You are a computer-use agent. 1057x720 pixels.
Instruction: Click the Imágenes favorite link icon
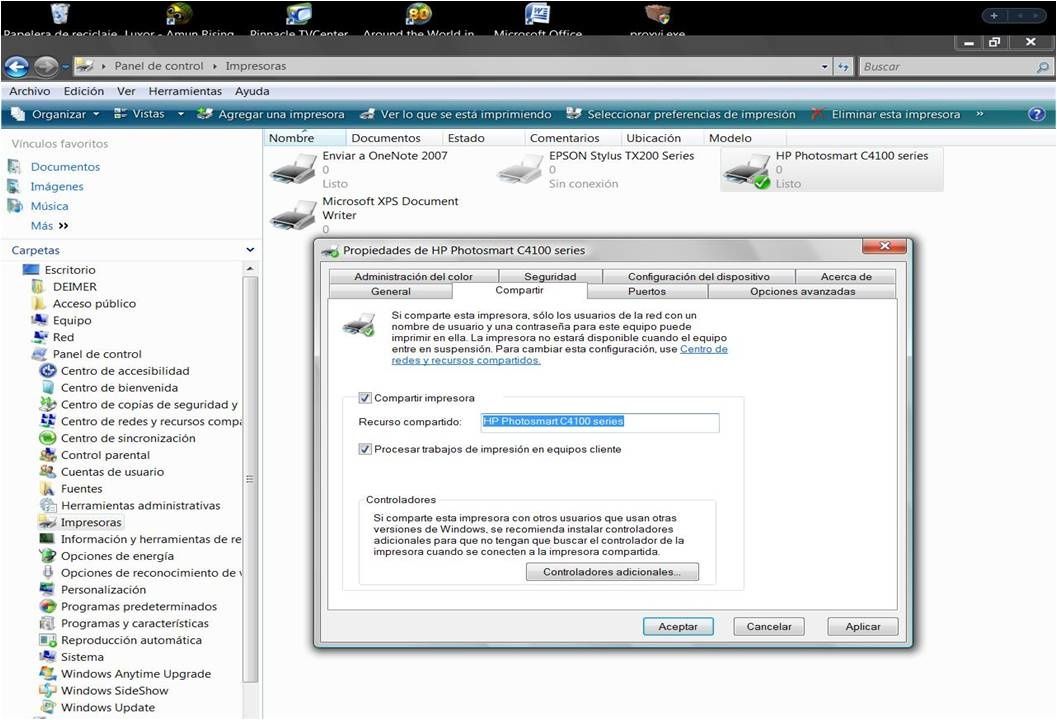tap(15, 186)
